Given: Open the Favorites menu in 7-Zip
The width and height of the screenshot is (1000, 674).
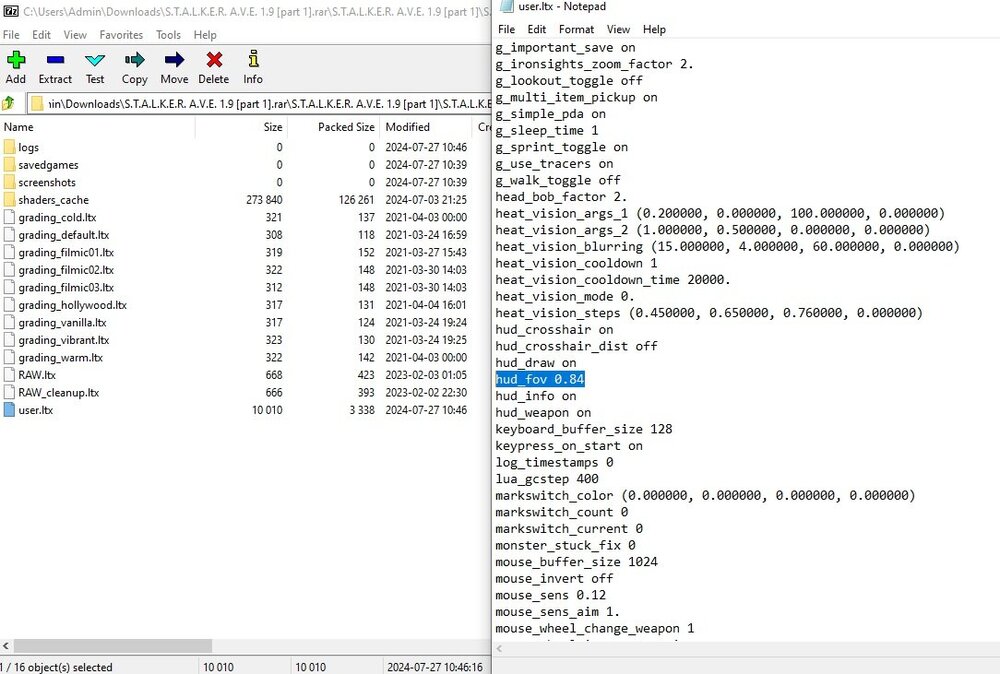Looking at the screenshot, I should (x=121, y=35).
